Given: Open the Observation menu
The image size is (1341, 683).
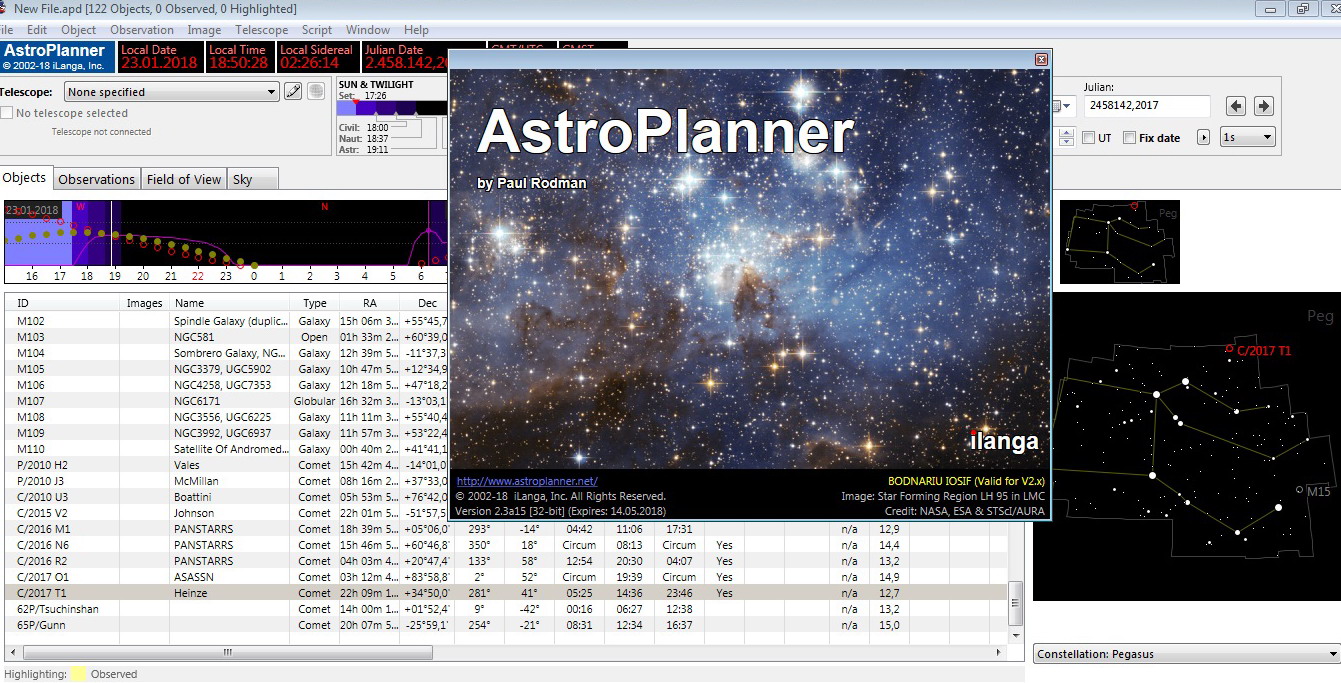Looking at the screenshot, I should (142, 30).
